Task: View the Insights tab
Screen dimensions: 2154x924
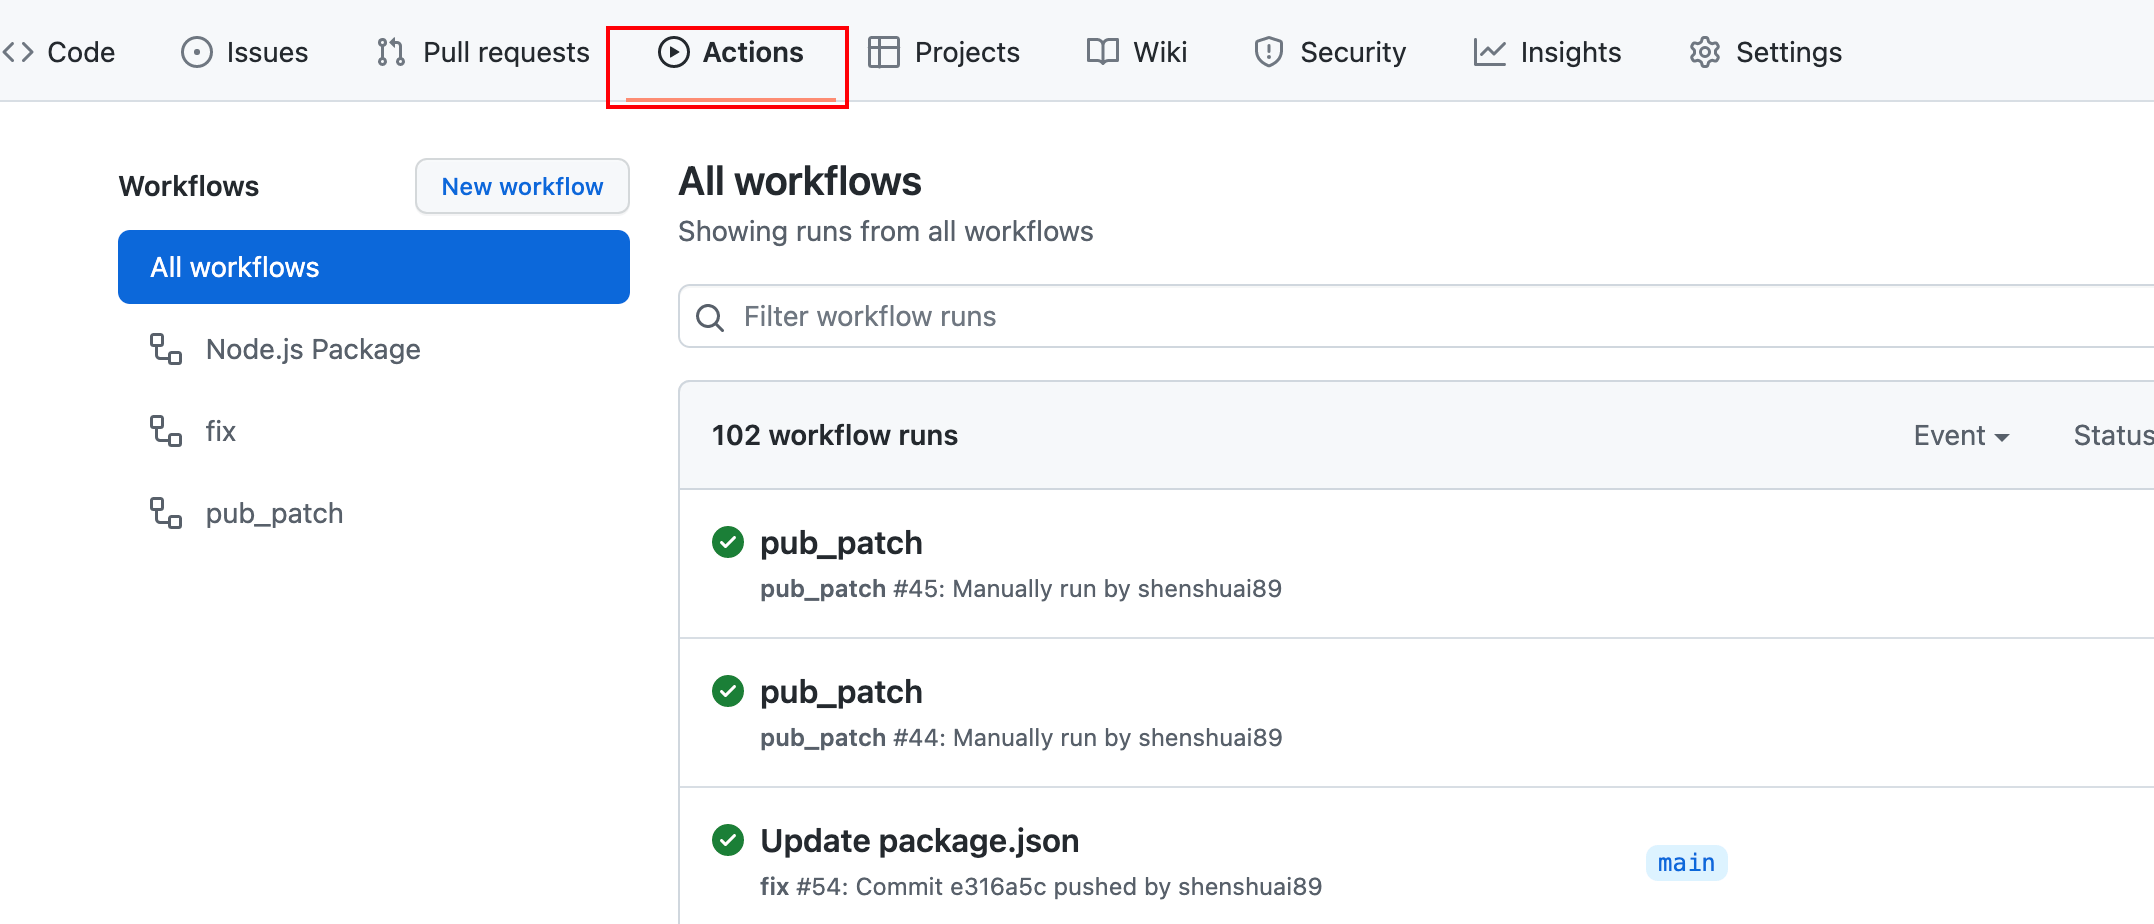Action: [x=1546, y=52]
